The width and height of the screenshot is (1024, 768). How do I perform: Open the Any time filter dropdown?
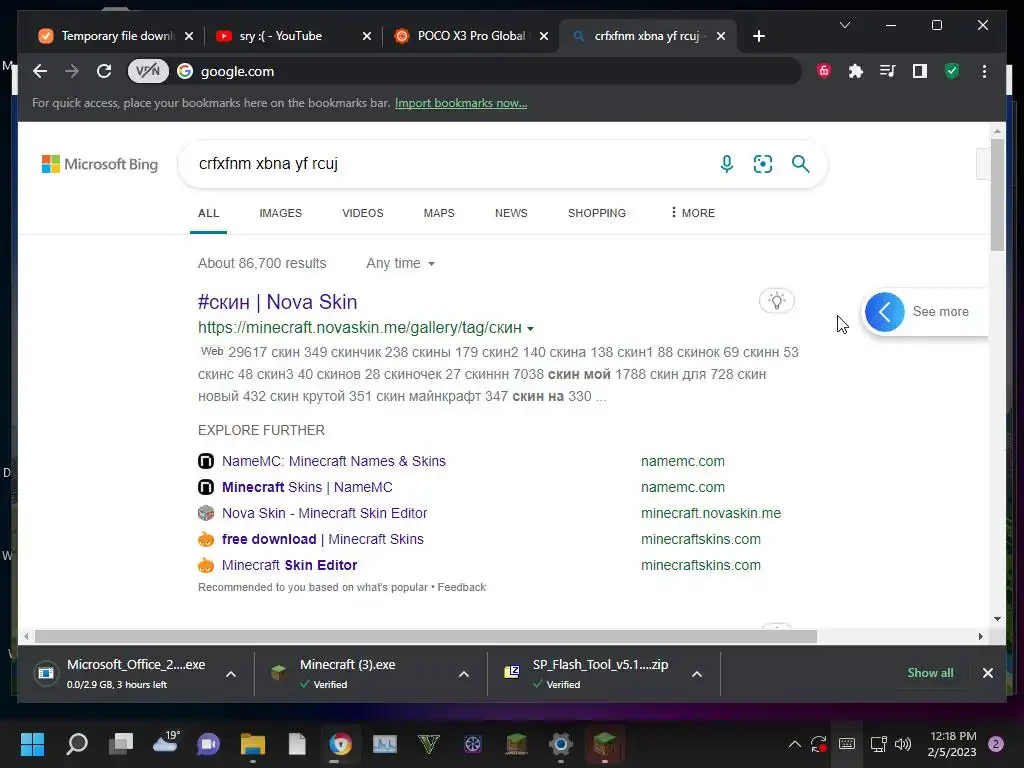point(400,263)
